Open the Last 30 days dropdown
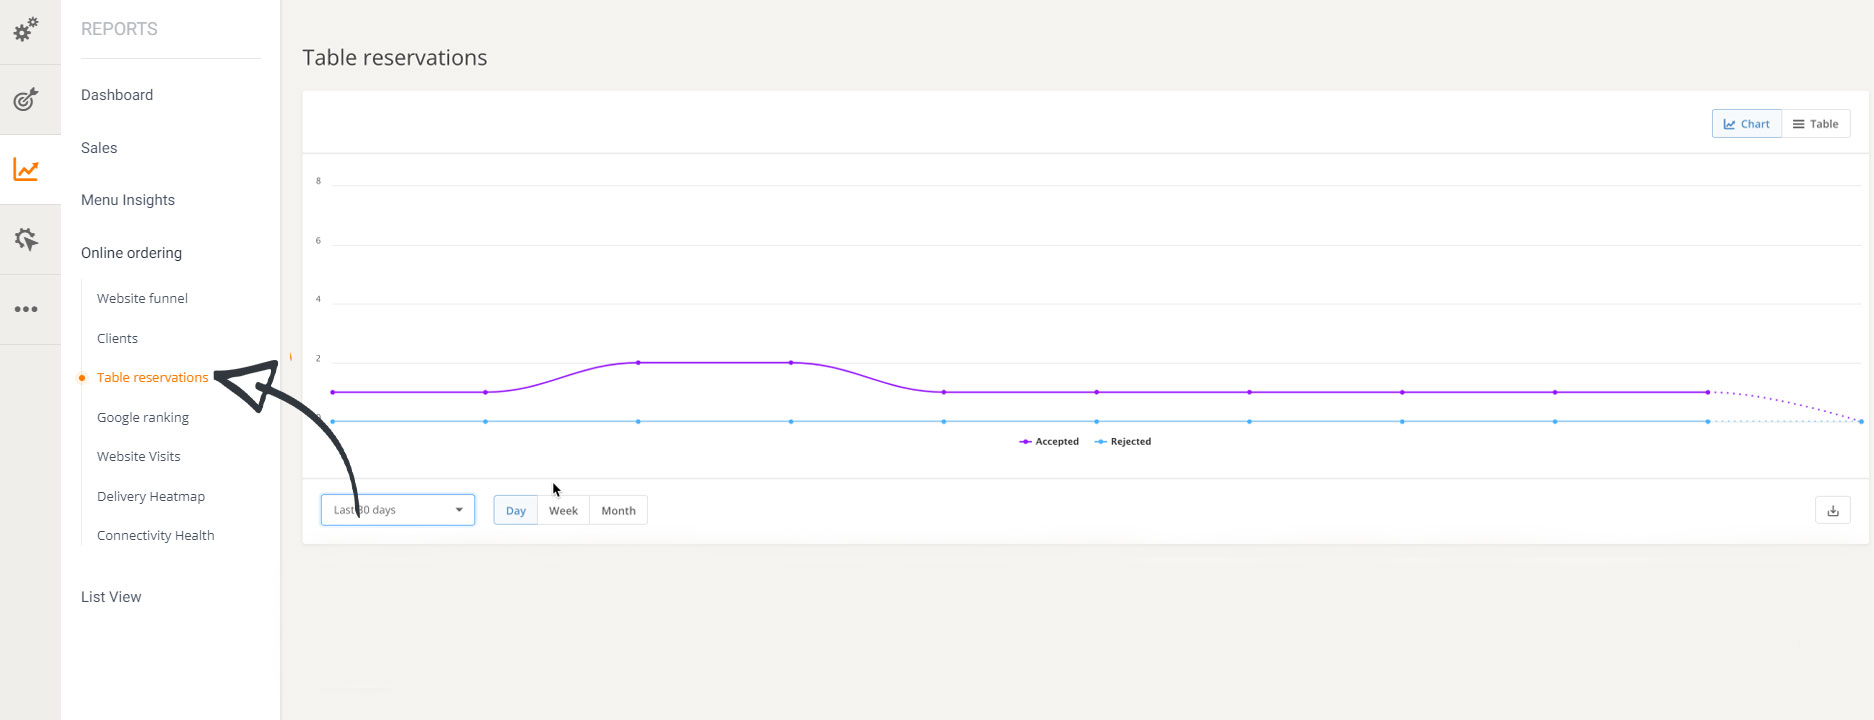This screenshot has height=720, width=1874. tap(397, 510)
